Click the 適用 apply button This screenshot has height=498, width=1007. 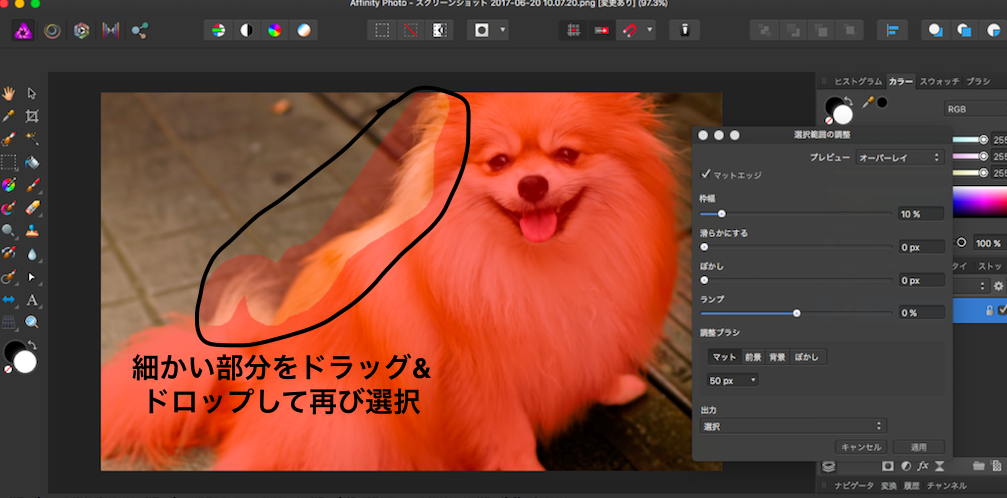pos(918,447)
